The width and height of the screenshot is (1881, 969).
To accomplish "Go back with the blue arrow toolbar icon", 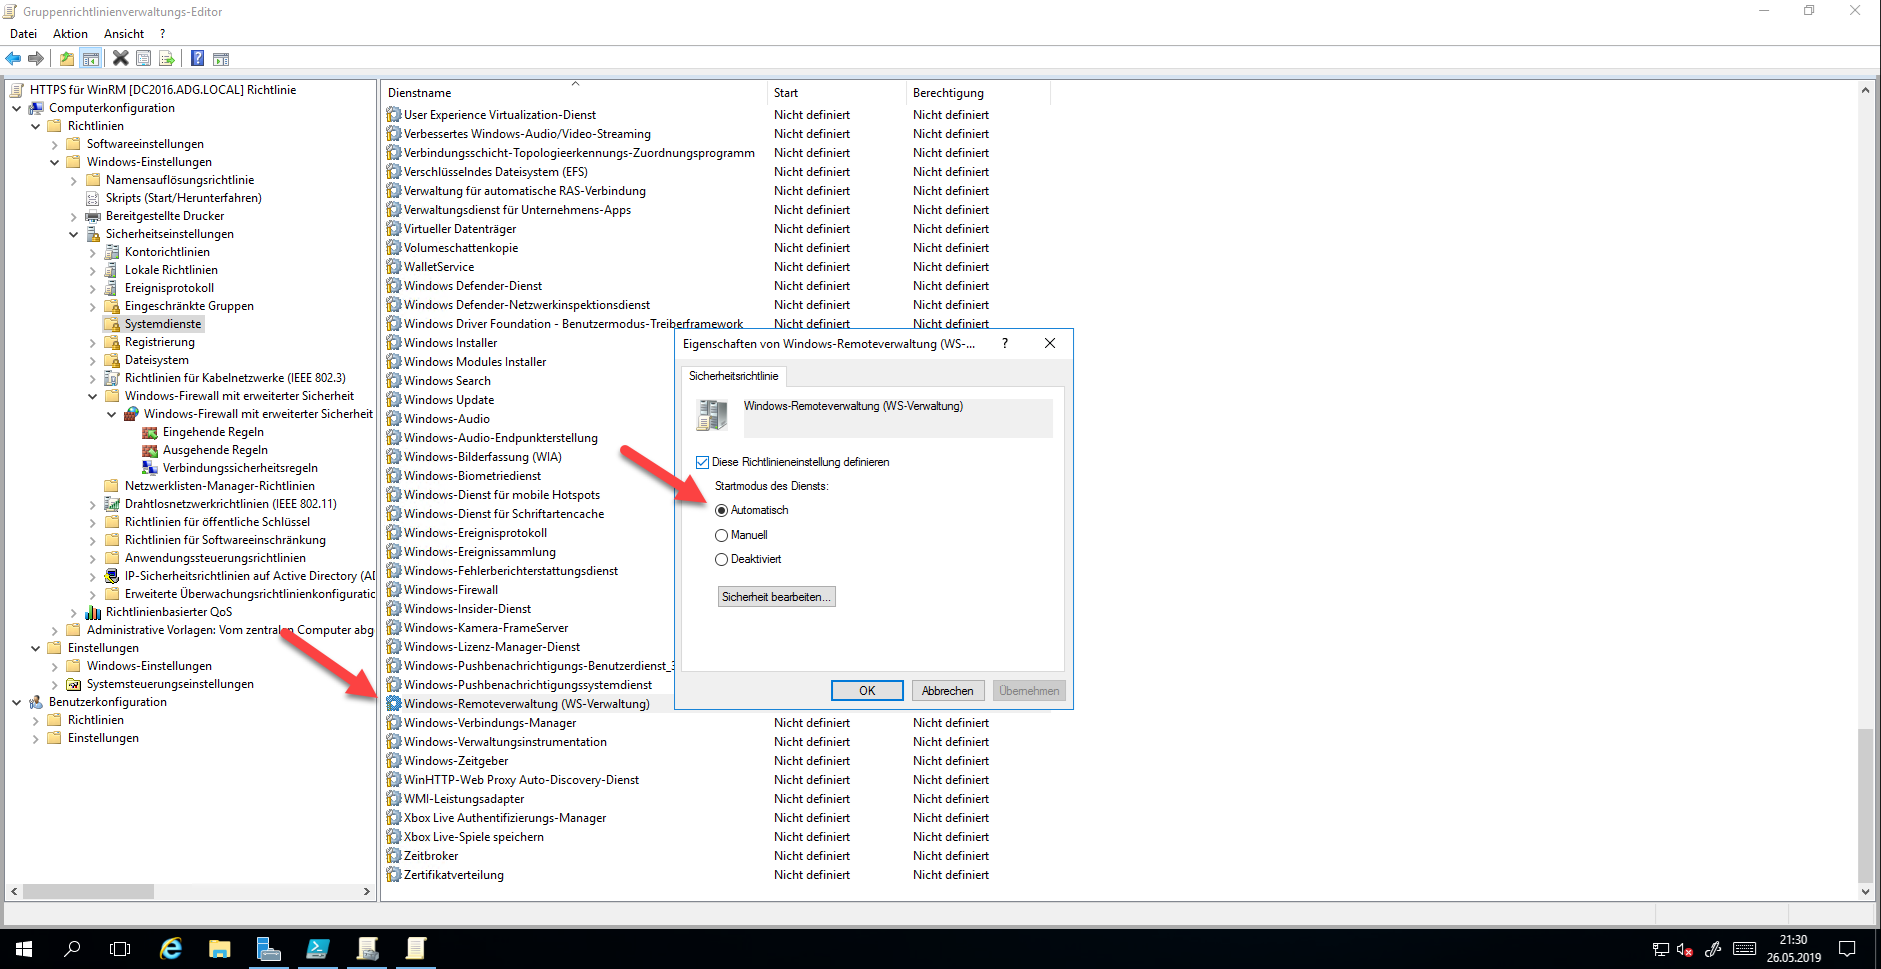I will click(x=13, y=58).
